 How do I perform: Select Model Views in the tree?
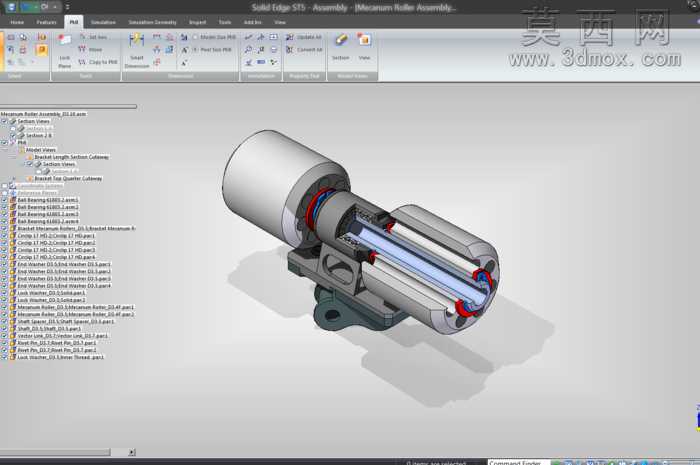pyautogui.click(x=41, y=149)
